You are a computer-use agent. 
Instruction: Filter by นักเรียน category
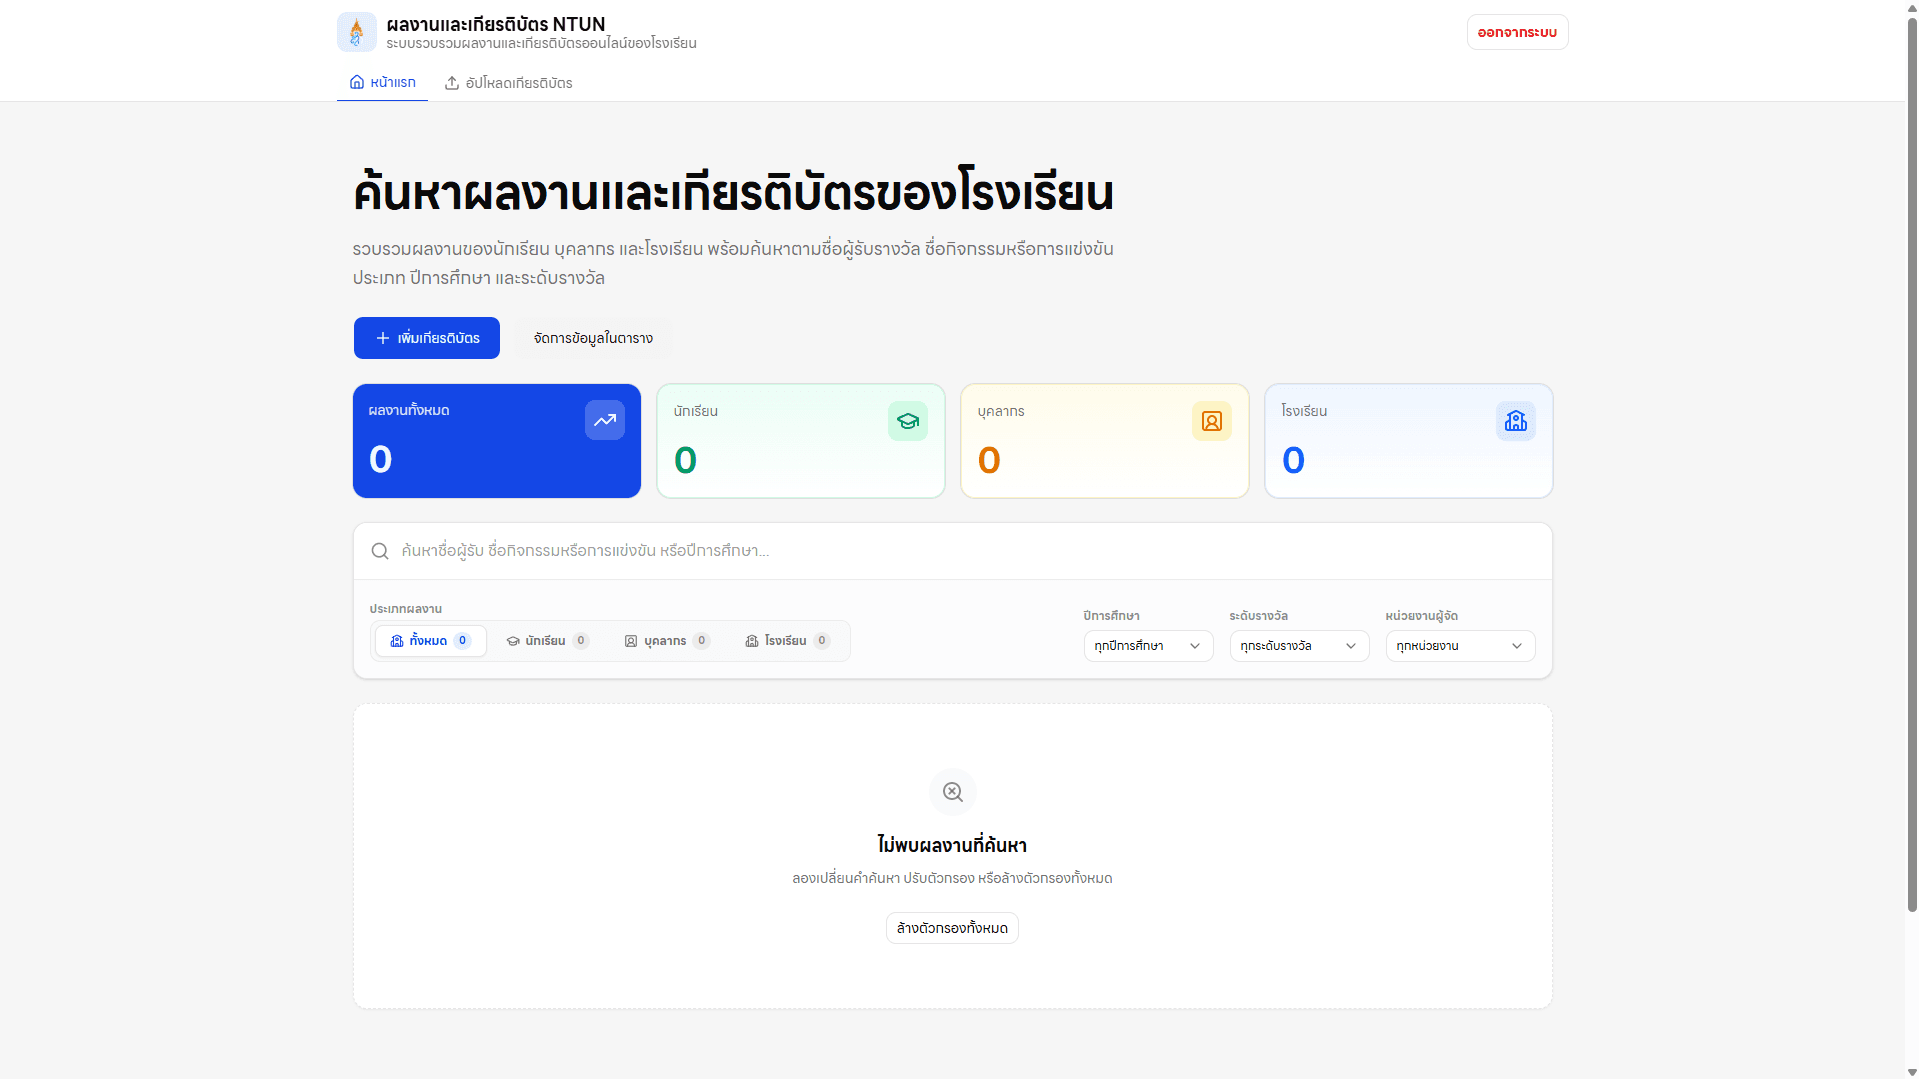(547, 641)
